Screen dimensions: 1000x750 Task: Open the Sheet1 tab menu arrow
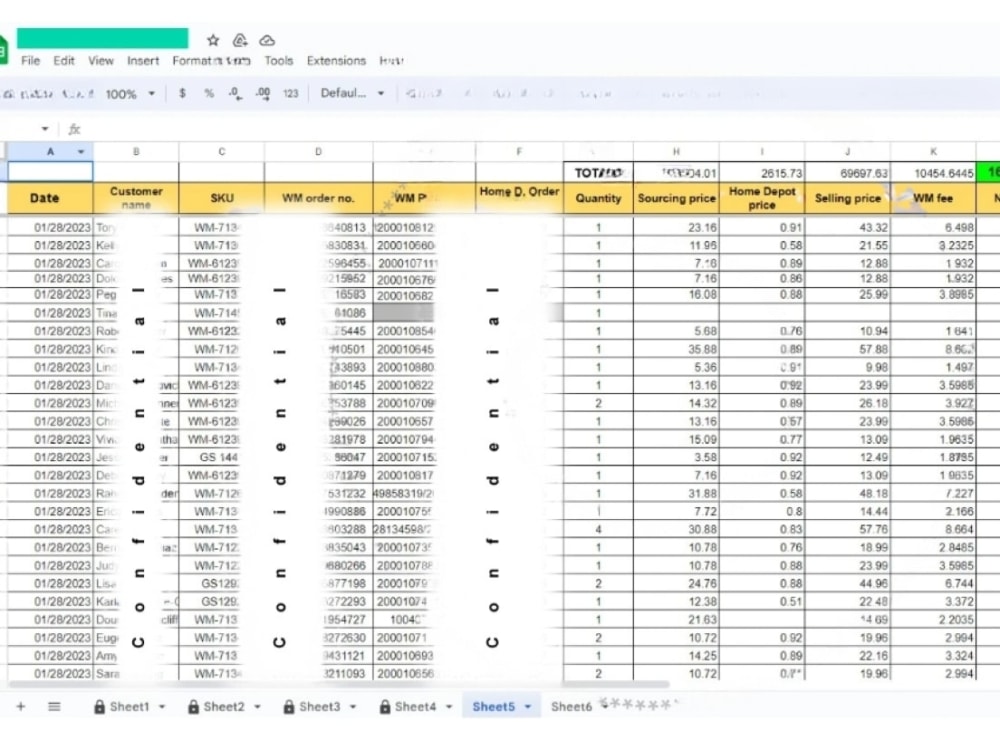(x=162, y=707)
